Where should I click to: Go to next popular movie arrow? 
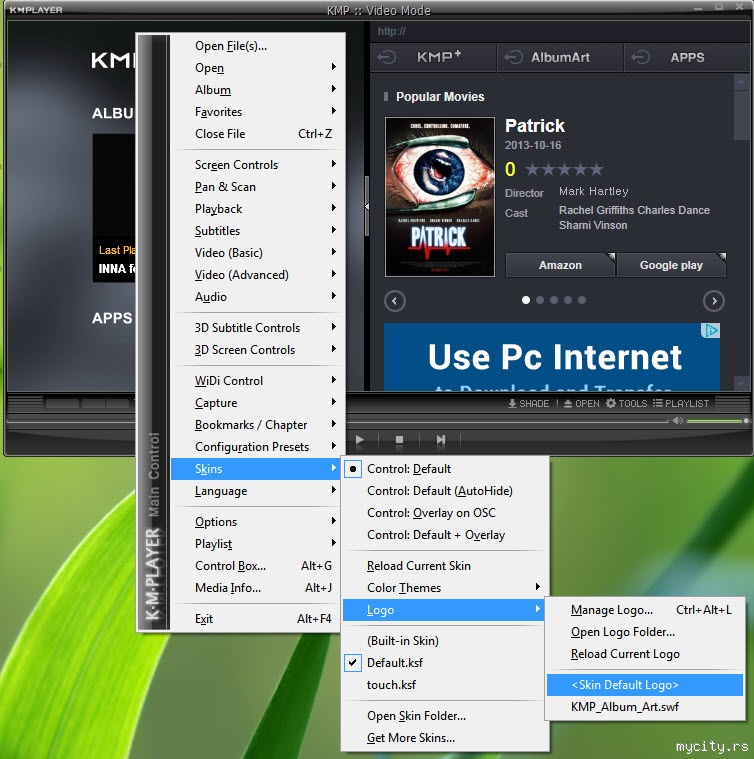point(714,301)
